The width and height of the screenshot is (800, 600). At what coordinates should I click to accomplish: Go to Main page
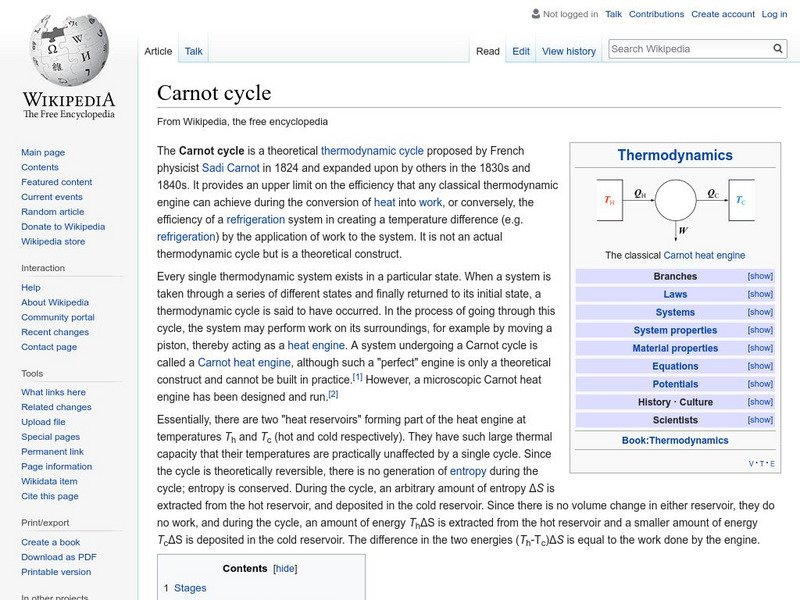click(x=43, y=152)
